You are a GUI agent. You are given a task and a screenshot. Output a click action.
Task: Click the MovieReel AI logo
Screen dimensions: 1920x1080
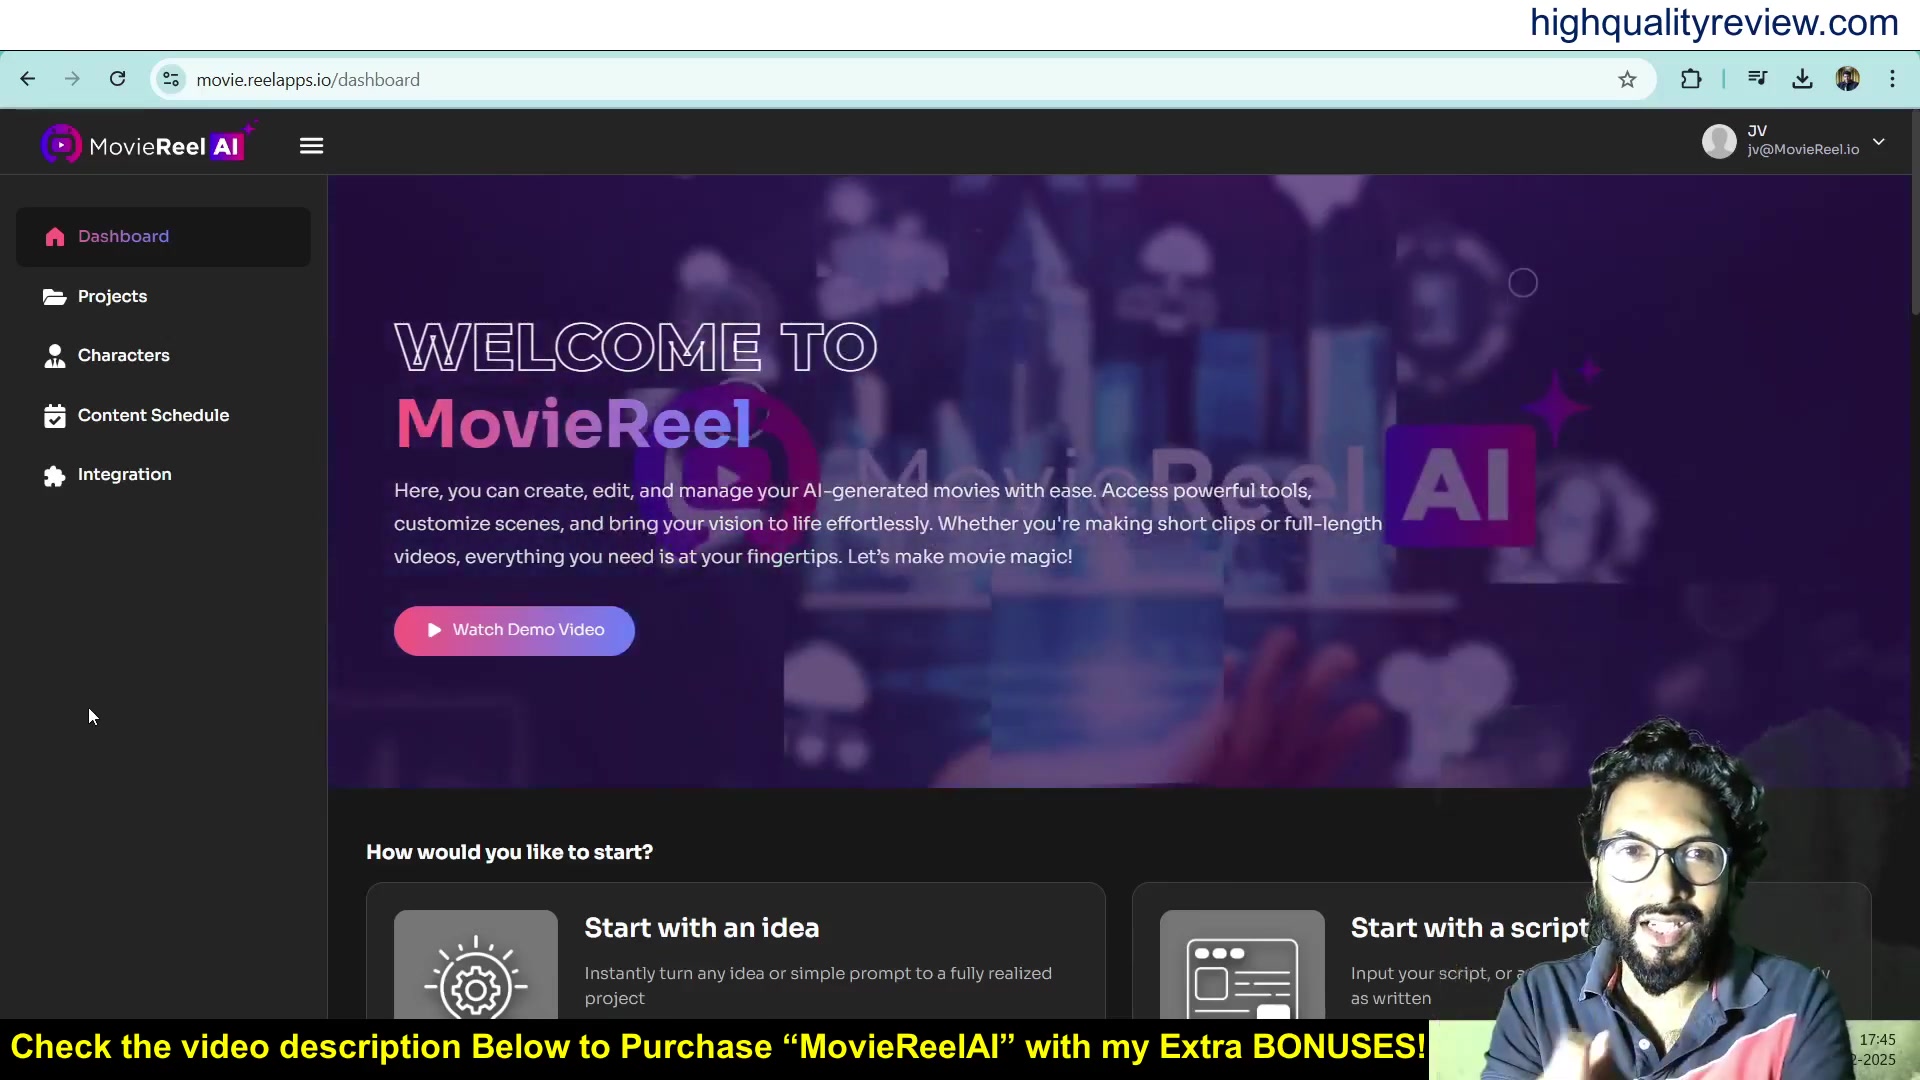pyautogui.click(x=148, y=144)
